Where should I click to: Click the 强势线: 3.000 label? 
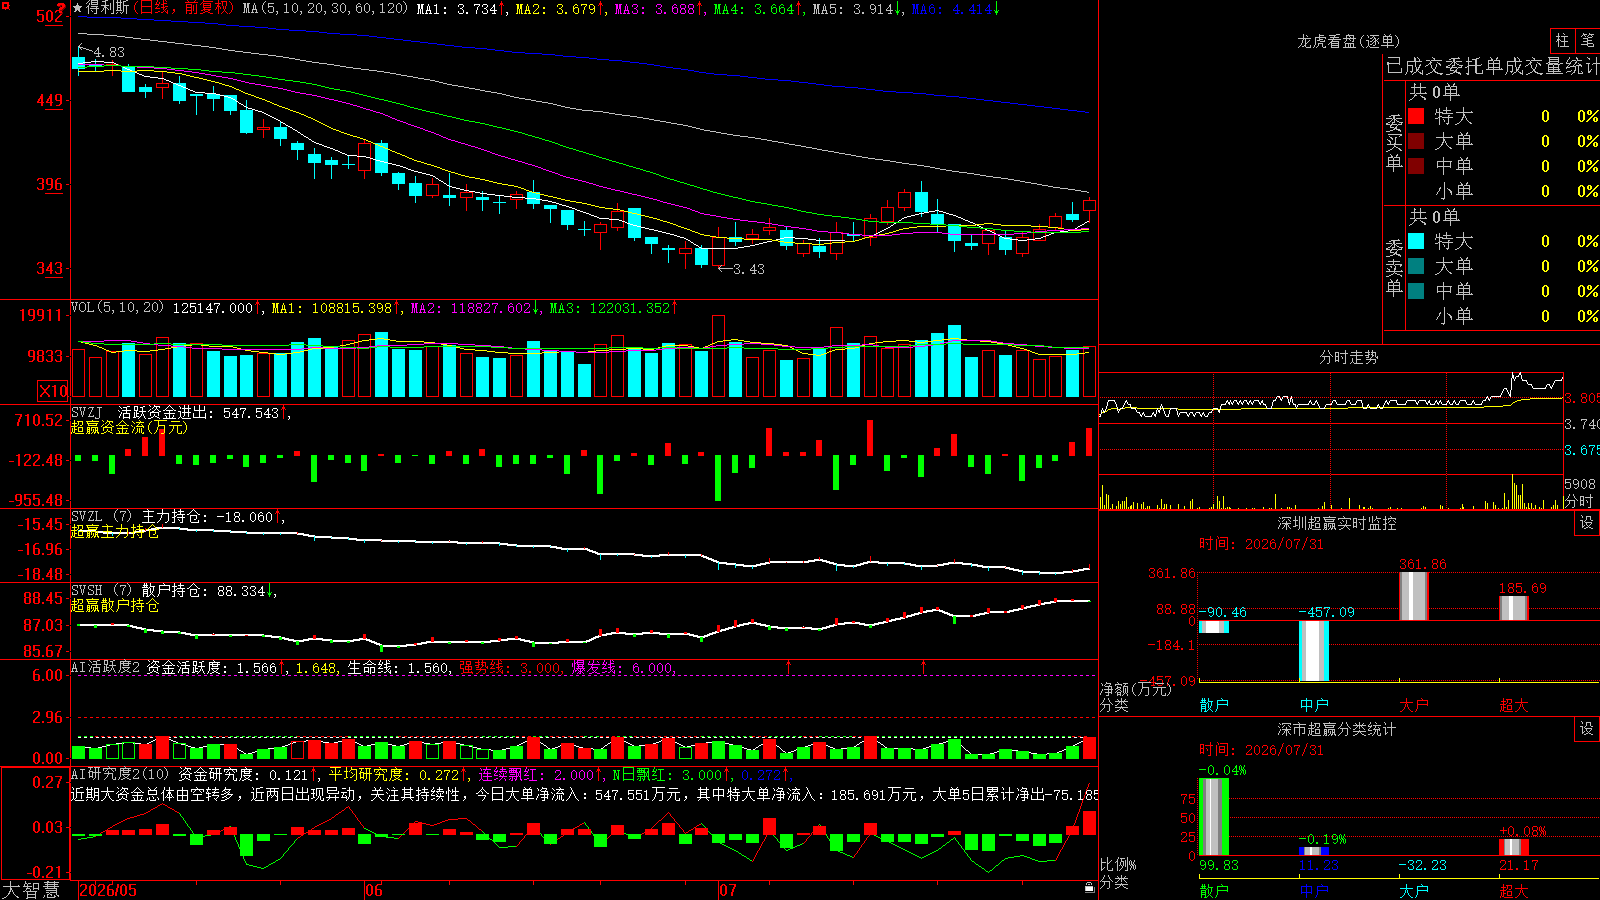[510, 667]
